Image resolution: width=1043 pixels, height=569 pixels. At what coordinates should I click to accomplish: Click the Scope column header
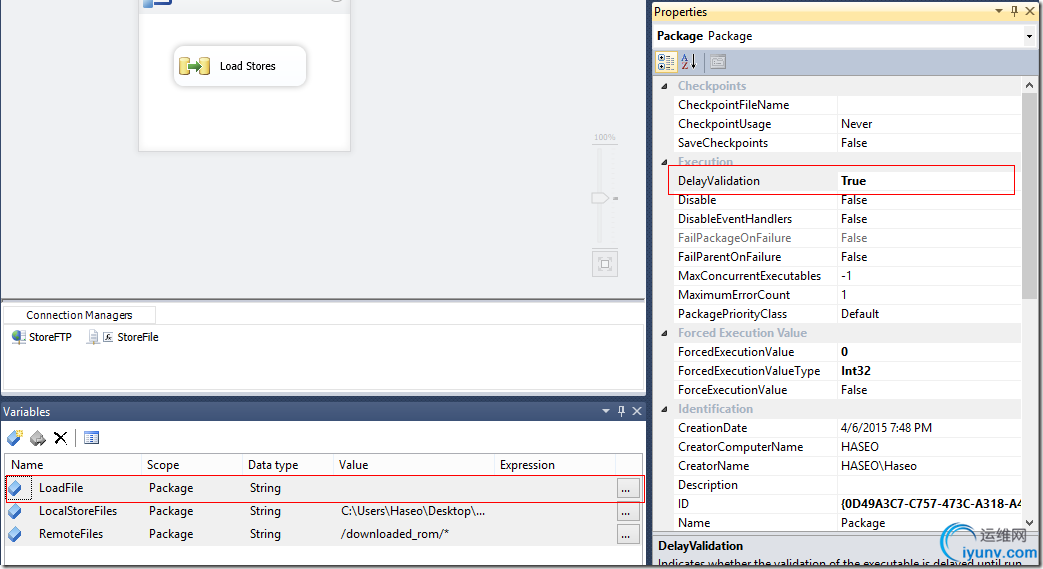click(x=192, y=465)
